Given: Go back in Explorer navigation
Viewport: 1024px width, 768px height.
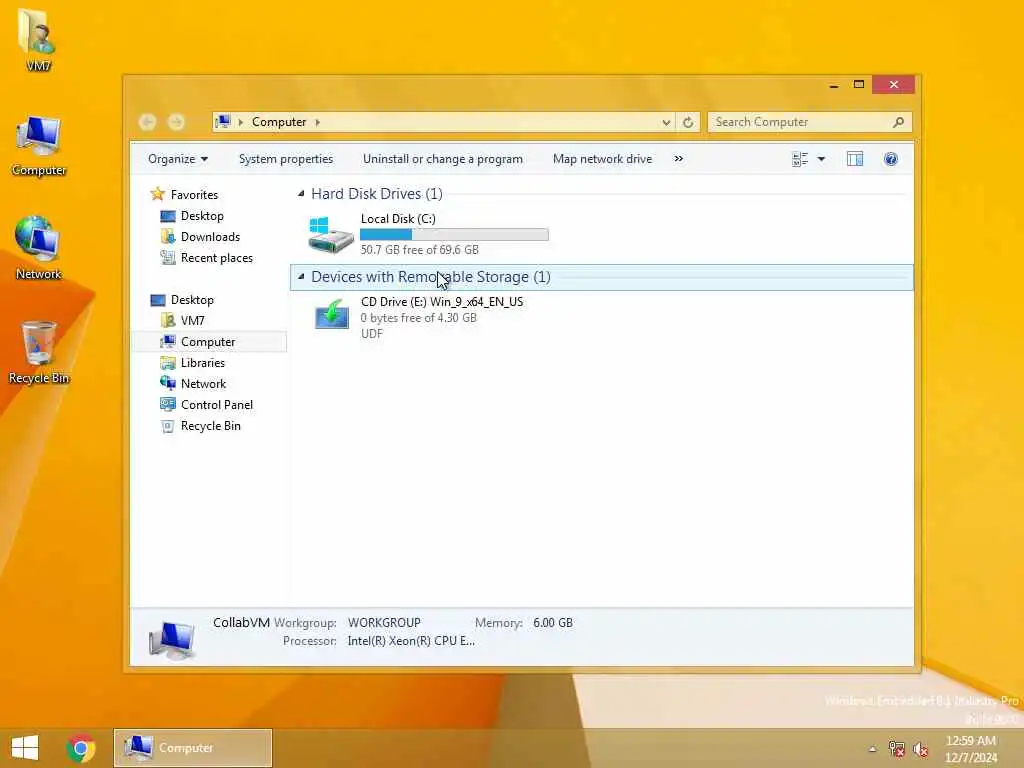Looking at the screenshot, I should pos(148,121).
